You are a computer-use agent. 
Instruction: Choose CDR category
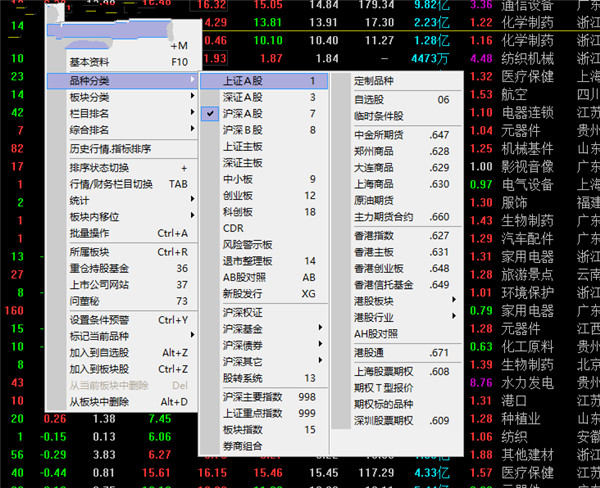[264, 228]
